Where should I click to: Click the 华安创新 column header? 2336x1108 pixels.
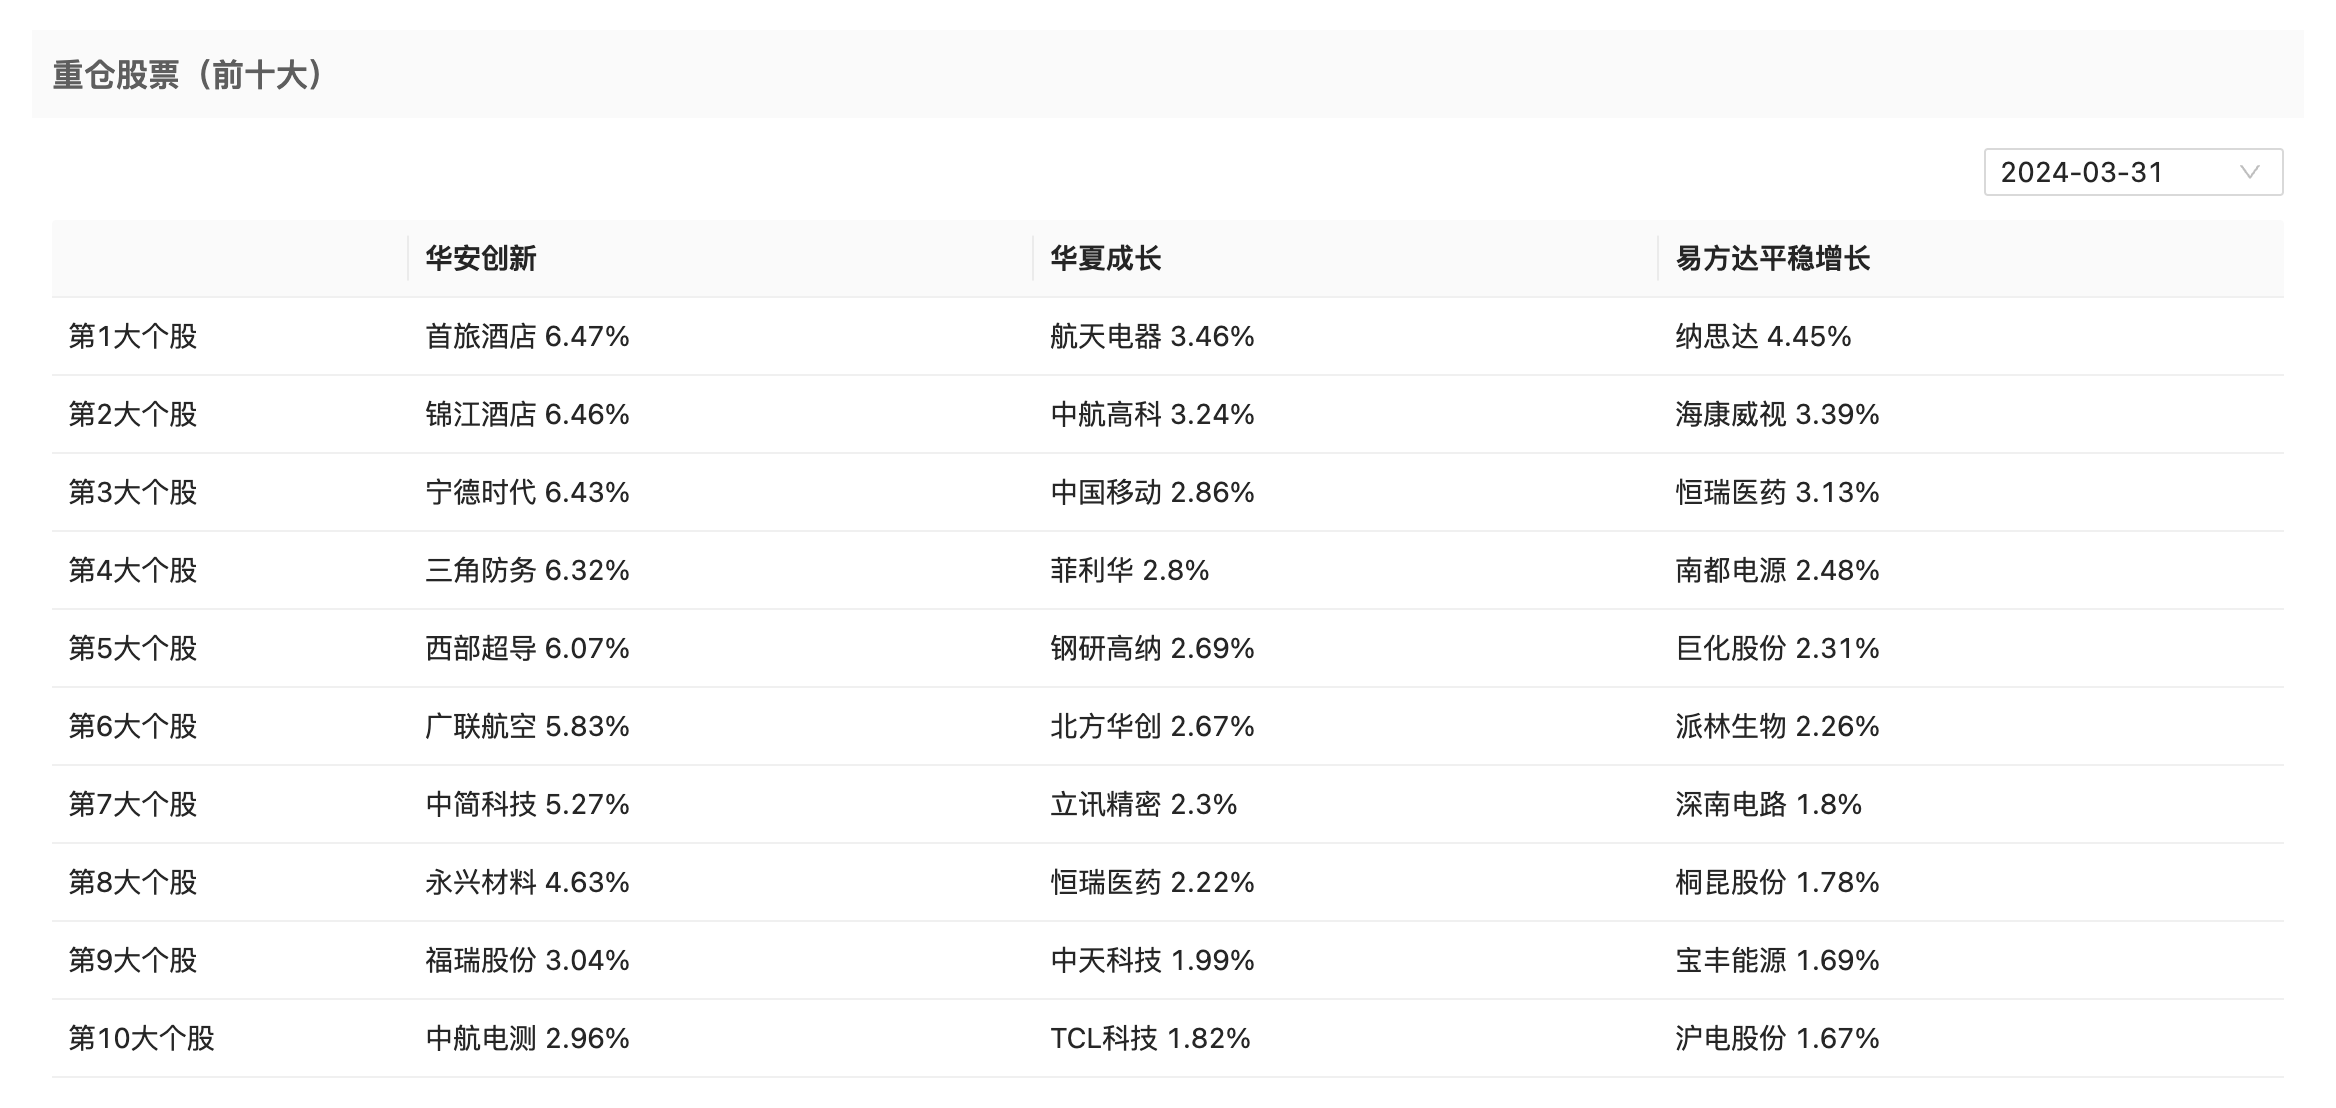481,259
